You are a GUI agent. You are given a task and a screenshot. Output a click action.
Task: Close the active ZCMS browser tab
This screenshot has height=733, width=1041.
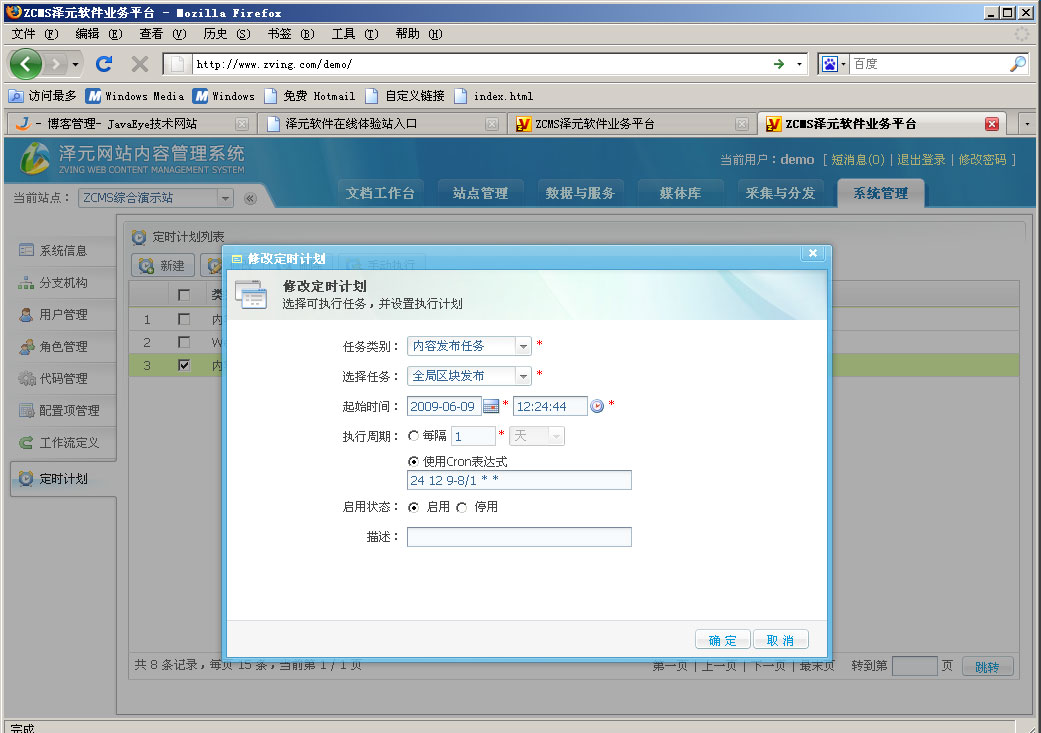[992, 124]
